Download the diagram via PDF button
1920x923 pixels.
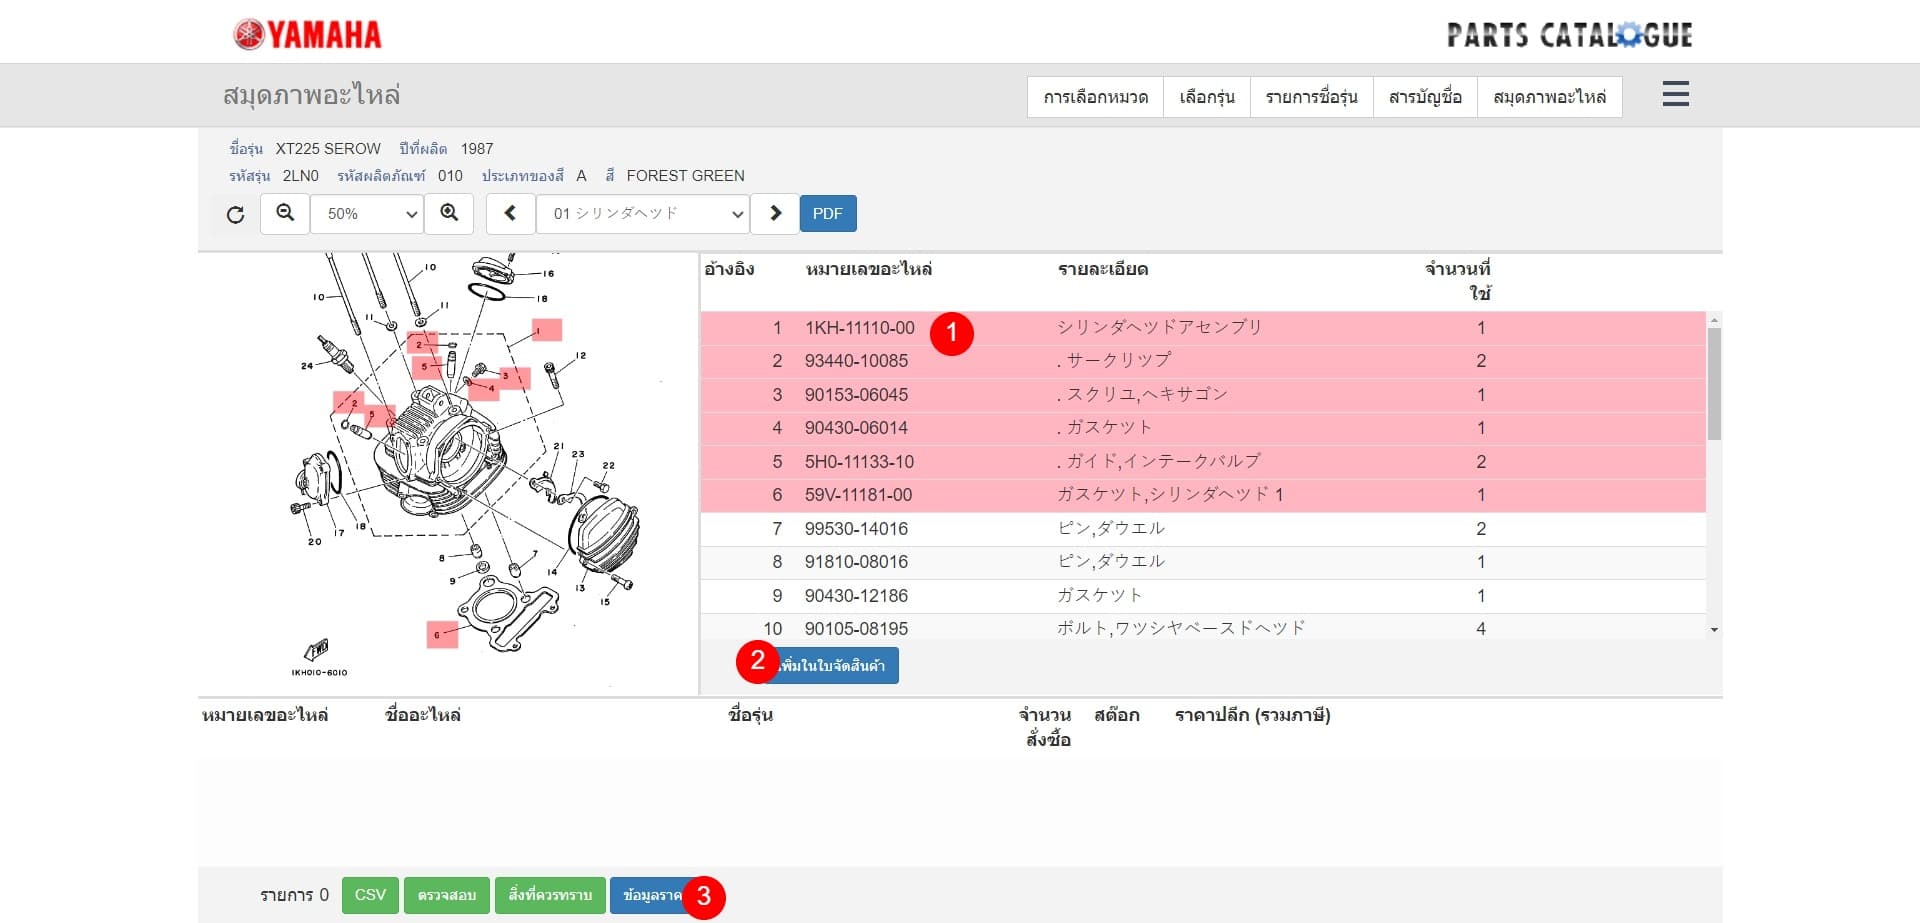click(x=827, y=213)
